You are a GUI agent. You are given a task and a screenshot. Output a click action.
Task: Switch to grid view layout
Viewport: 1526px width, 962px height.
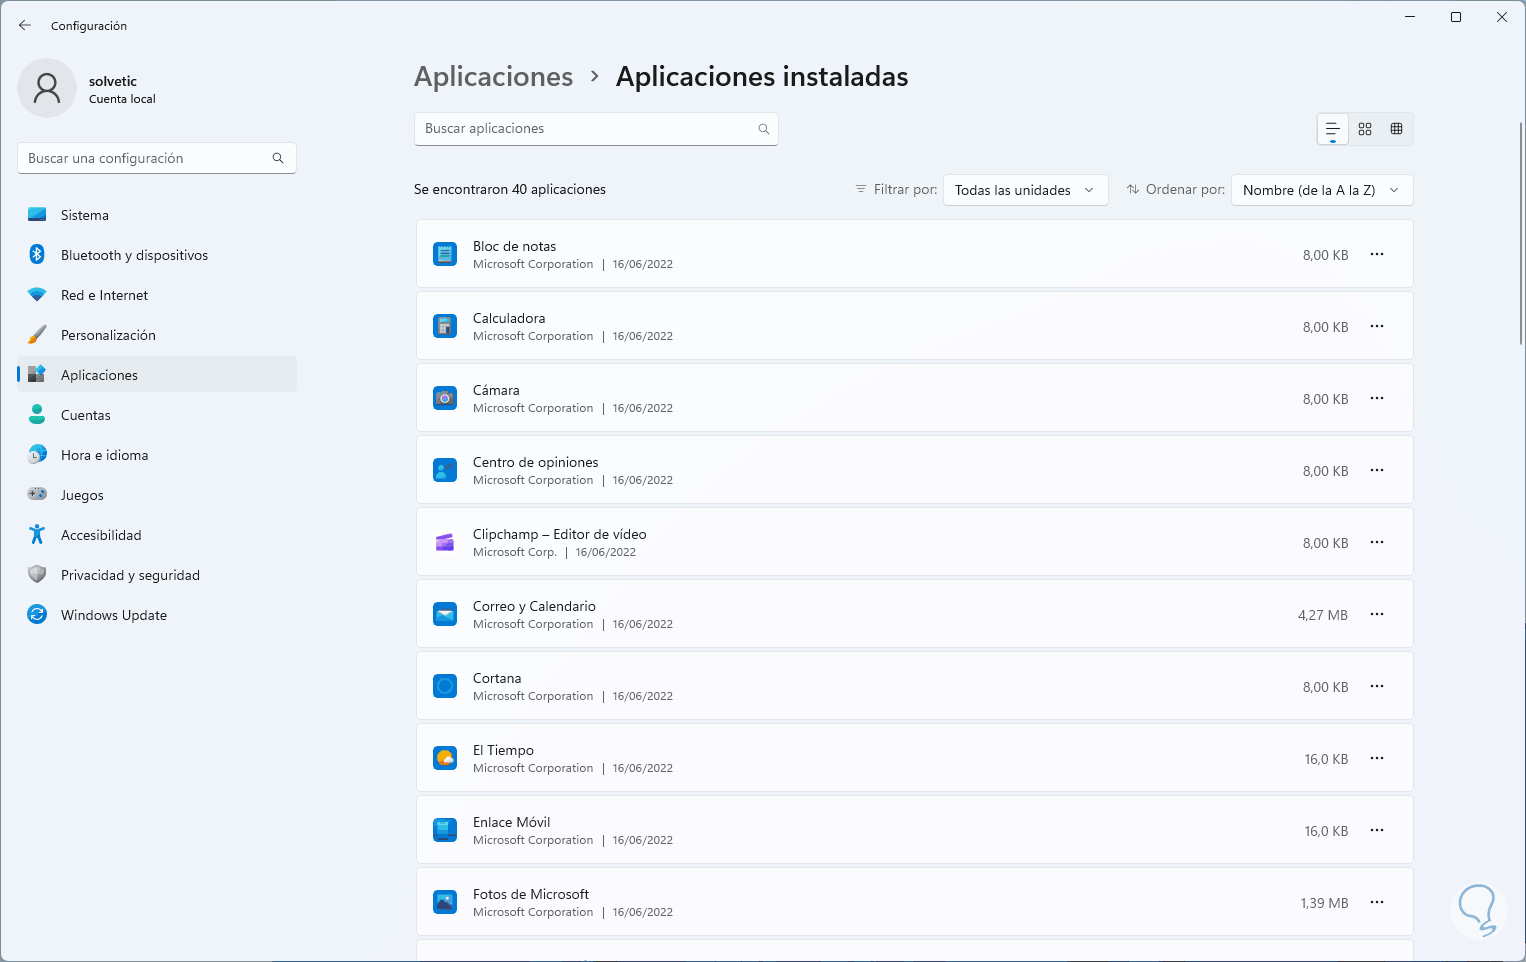pos(1365,129)
